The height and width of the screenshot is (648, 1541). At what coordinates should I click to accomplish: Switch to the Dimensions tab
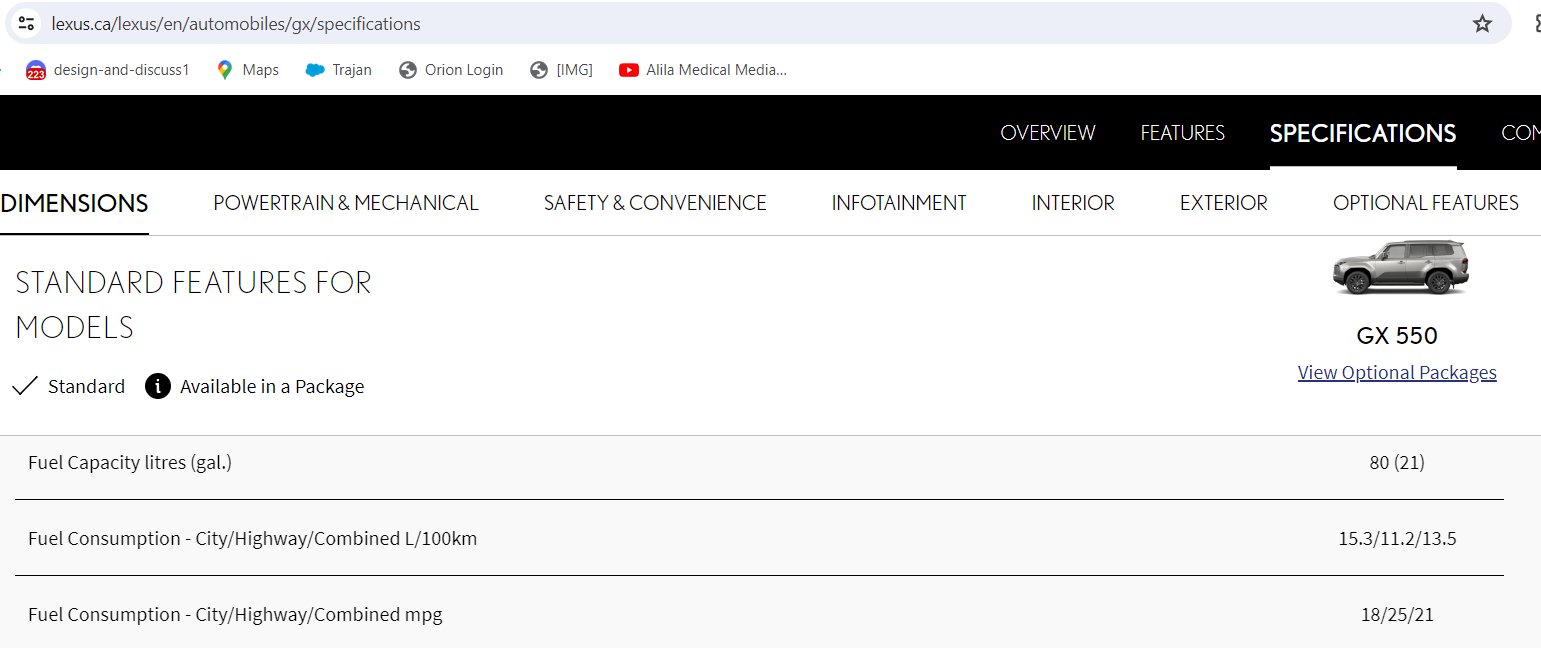(x=74, y=203)
